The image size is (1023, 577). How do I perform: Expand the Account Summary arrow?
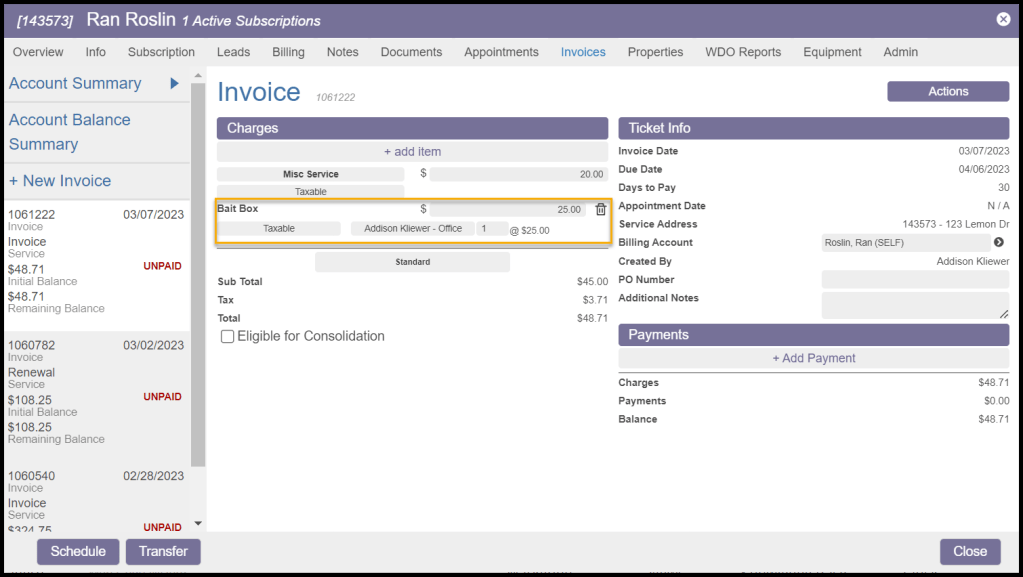click(x=174, y=84)
